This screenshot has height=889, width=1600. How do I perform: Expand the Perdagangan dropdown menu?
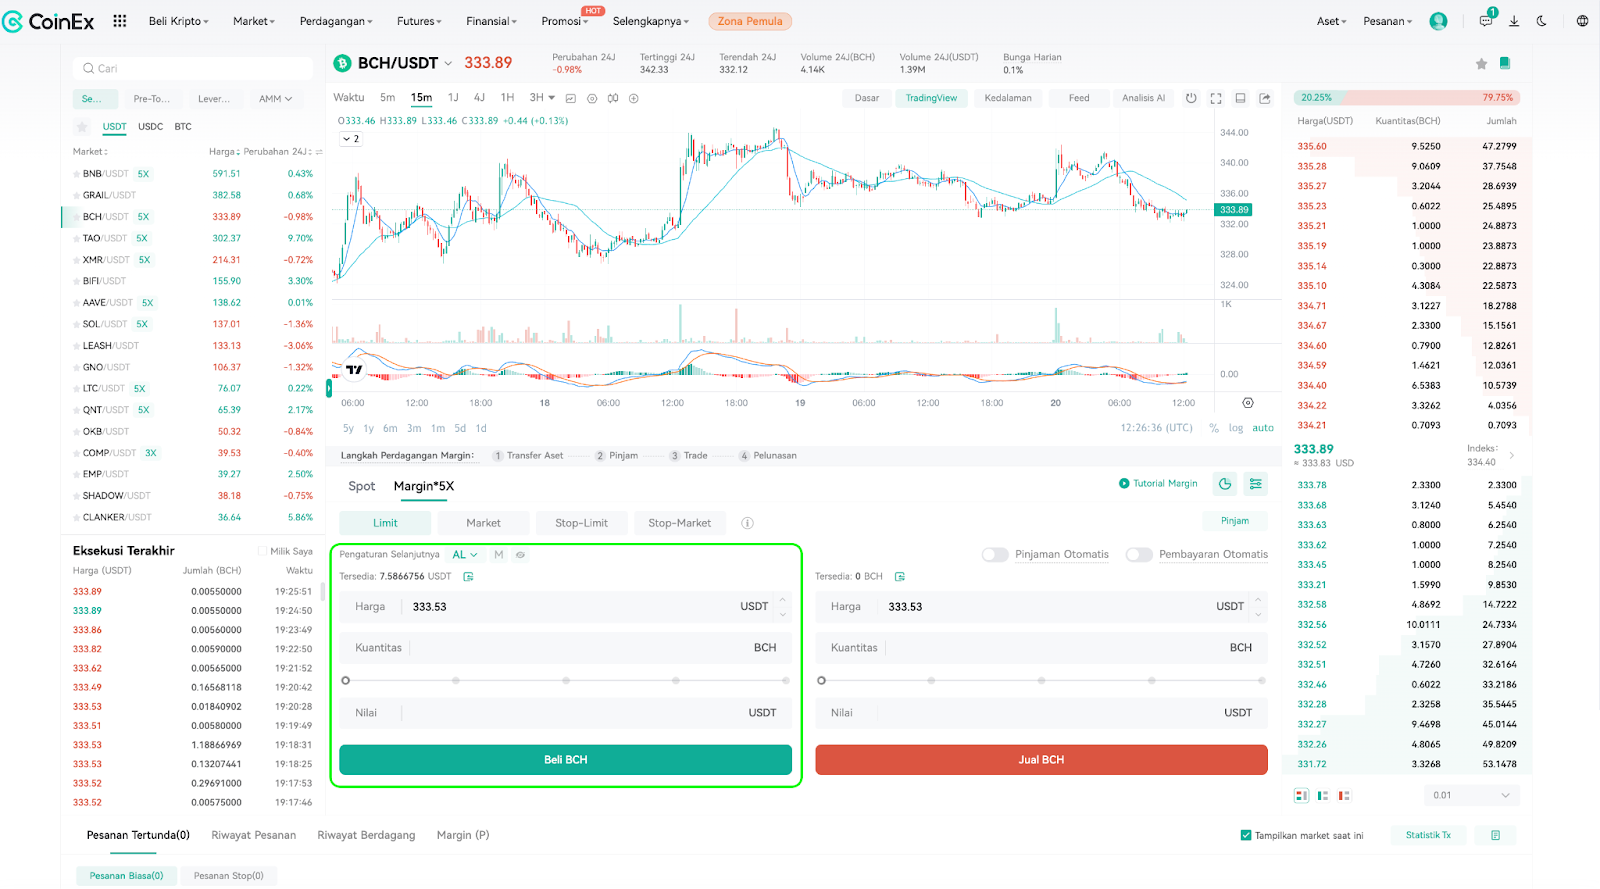click(336, 21)
